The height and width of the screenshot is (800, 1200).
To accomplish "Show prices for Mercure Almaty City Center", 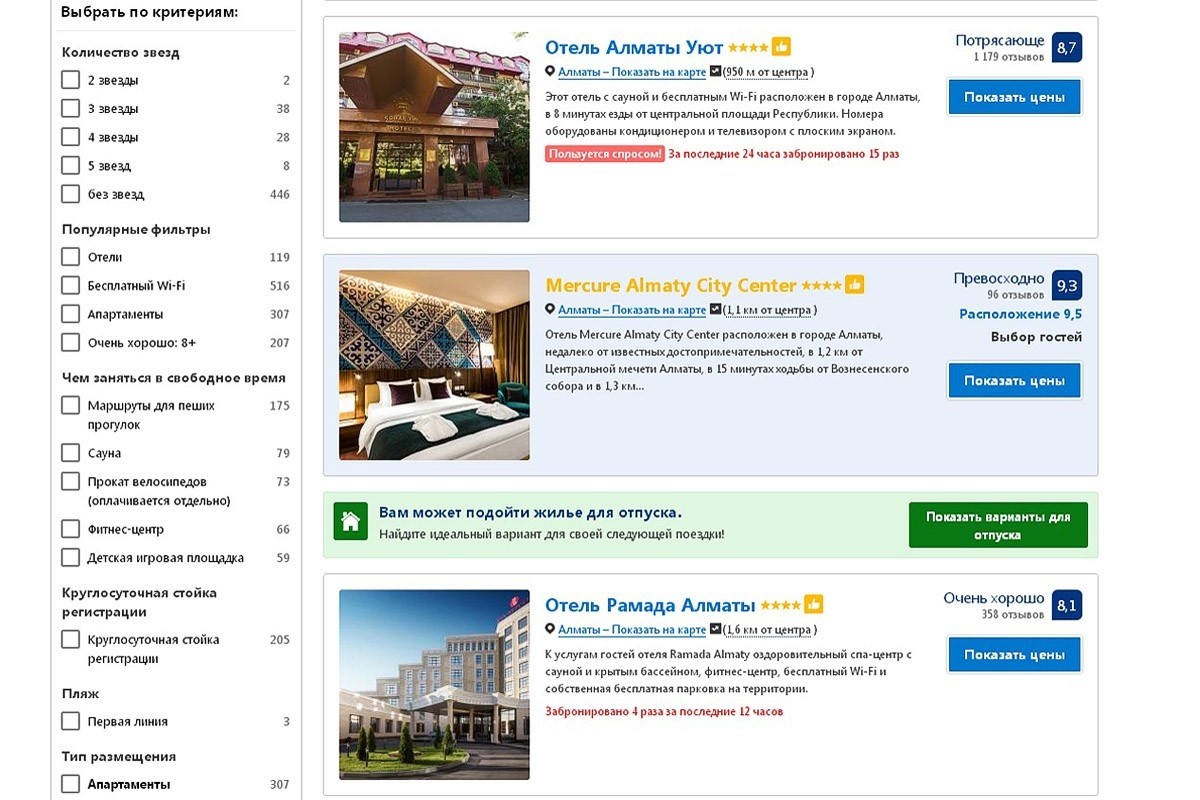I will click(x=1014, y=380).
